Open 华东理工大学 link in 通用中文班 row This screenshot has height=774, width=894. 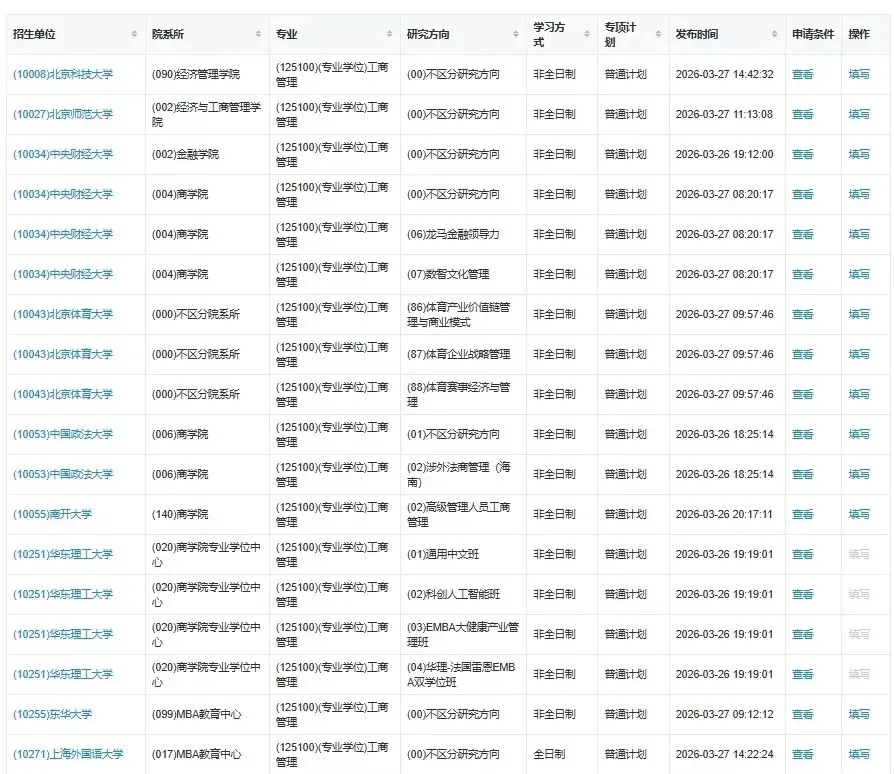[x=63, y=554]
